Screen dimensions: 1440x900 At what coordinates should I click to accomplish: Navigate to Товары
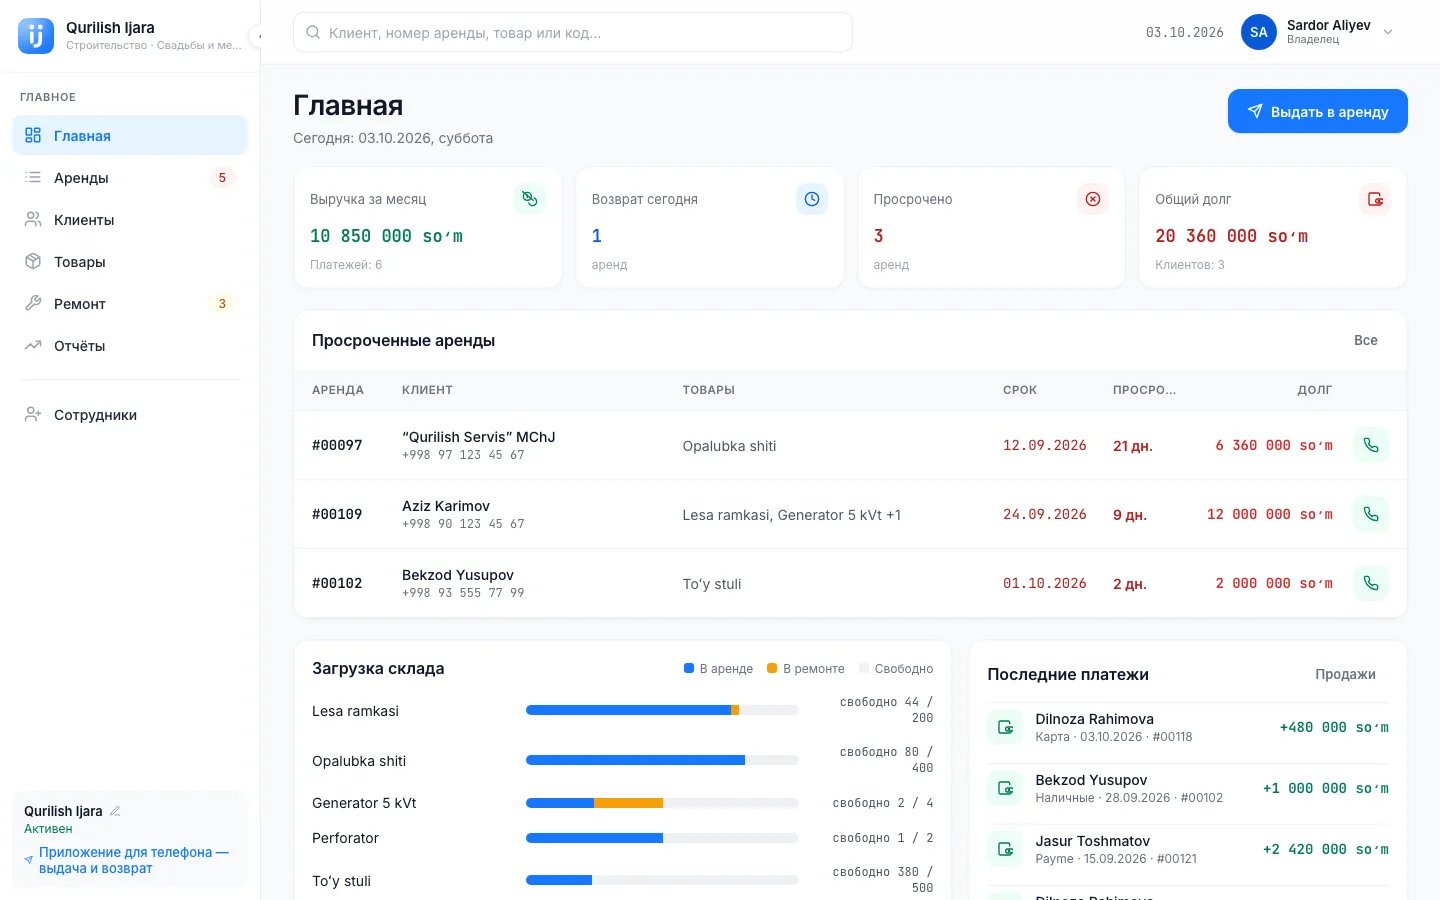(x=130, y=262)
